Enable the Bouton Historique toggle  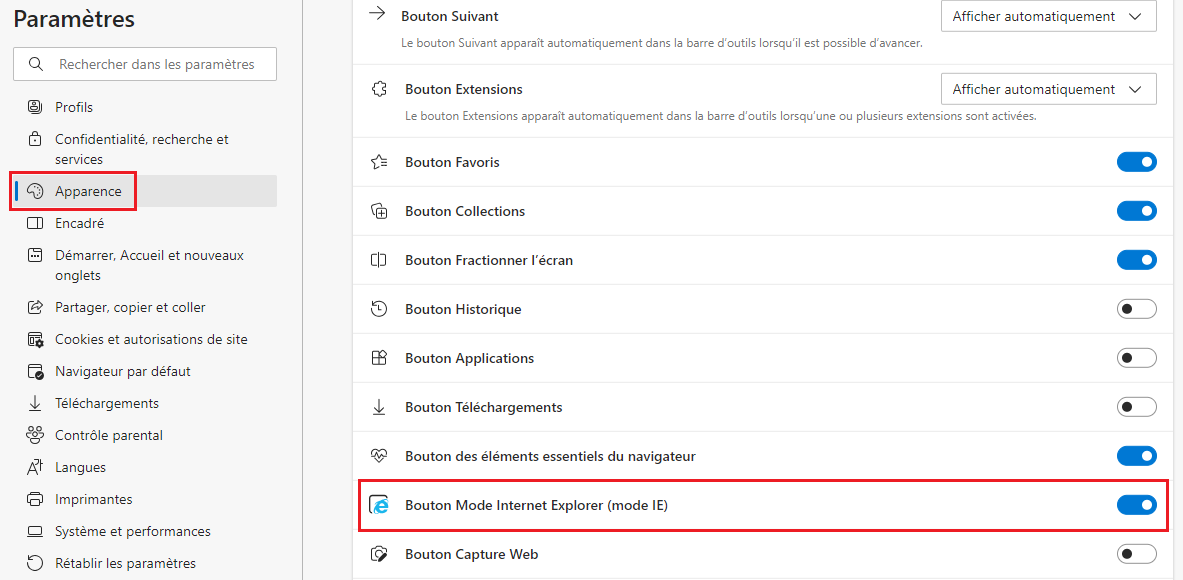(x=1136, y=309)
